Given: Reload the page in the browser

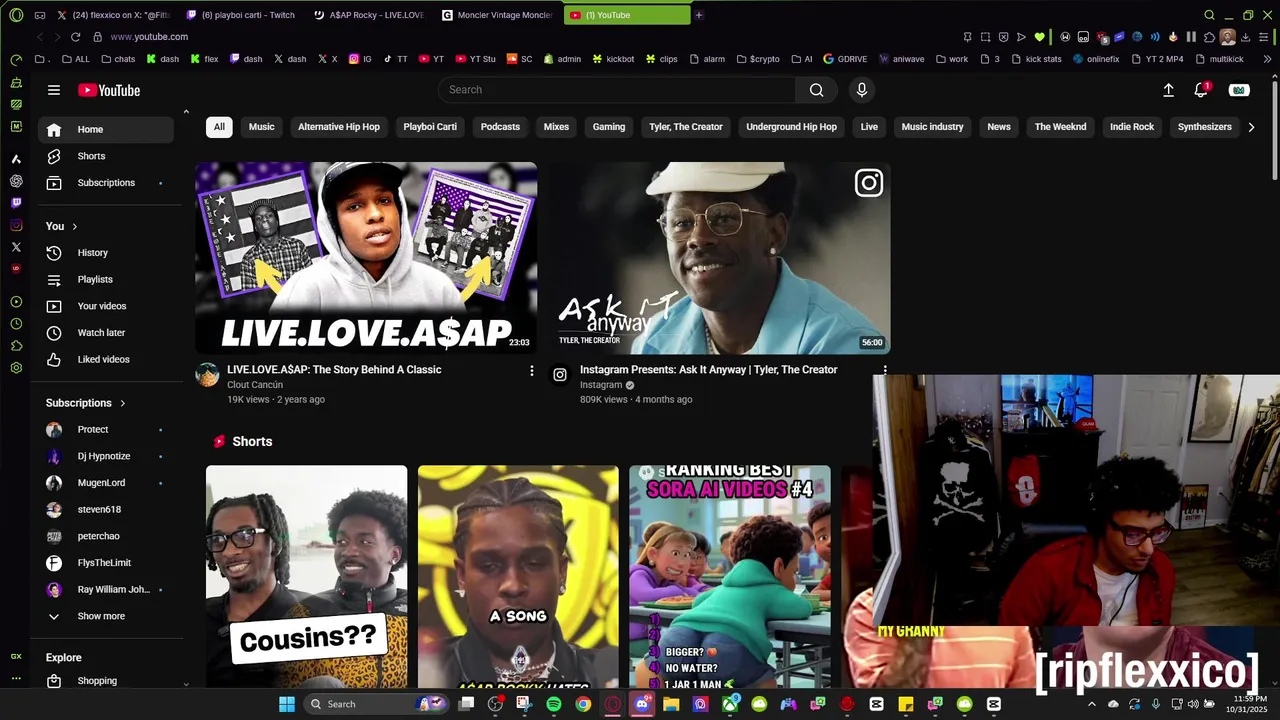Looking at the screenshot, I should pyautogui.click(x=75, y=37).
